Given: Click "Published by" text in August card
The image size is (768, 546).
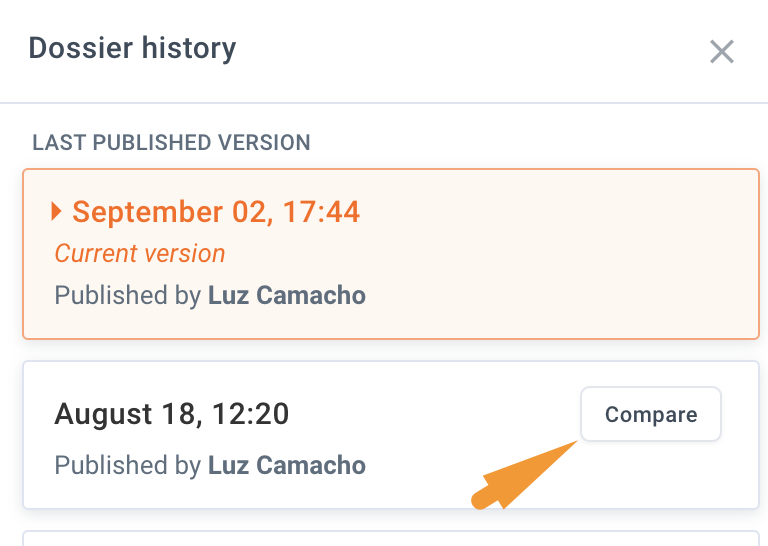Looking at the screenshot, I should [x=128, y=465].
